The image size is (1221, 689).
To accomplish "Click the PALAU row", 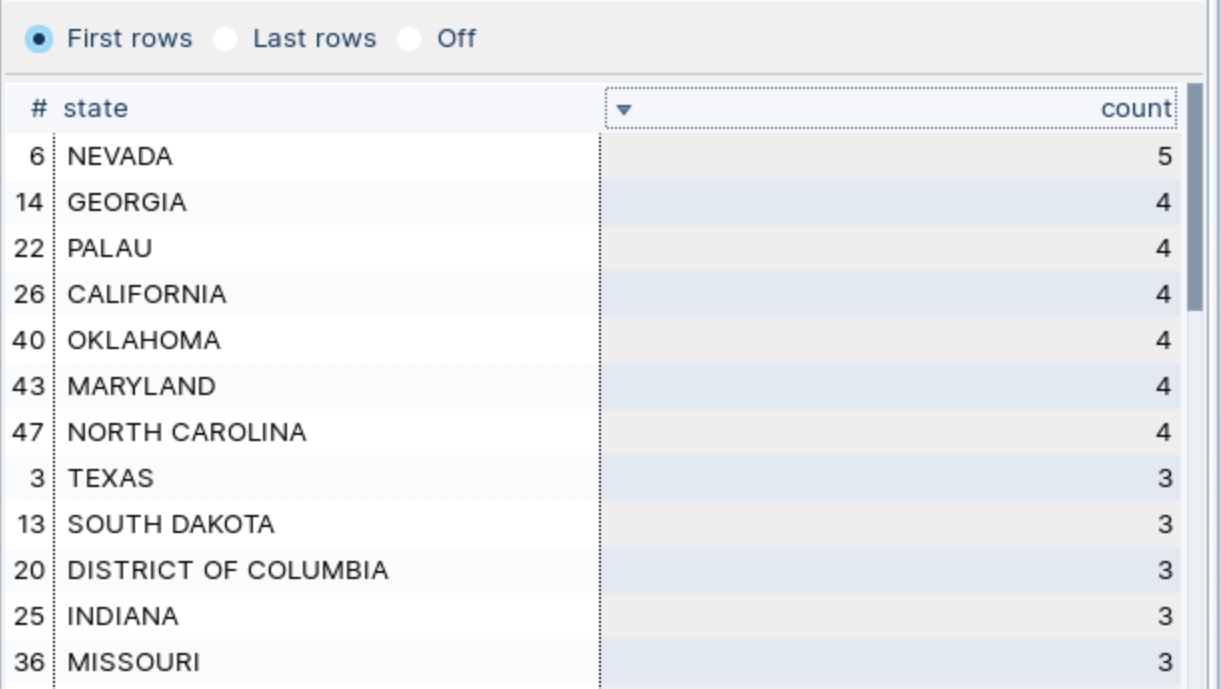I will pyautogui.click(x=110, y=248).
